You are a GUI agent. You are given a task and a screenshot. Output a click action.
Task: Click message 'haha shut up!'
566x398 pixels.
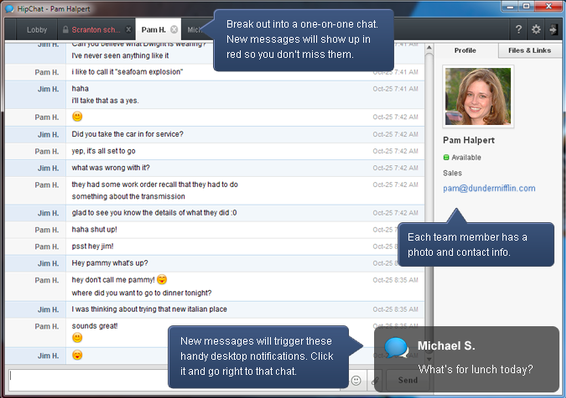(x=94, y=229)
